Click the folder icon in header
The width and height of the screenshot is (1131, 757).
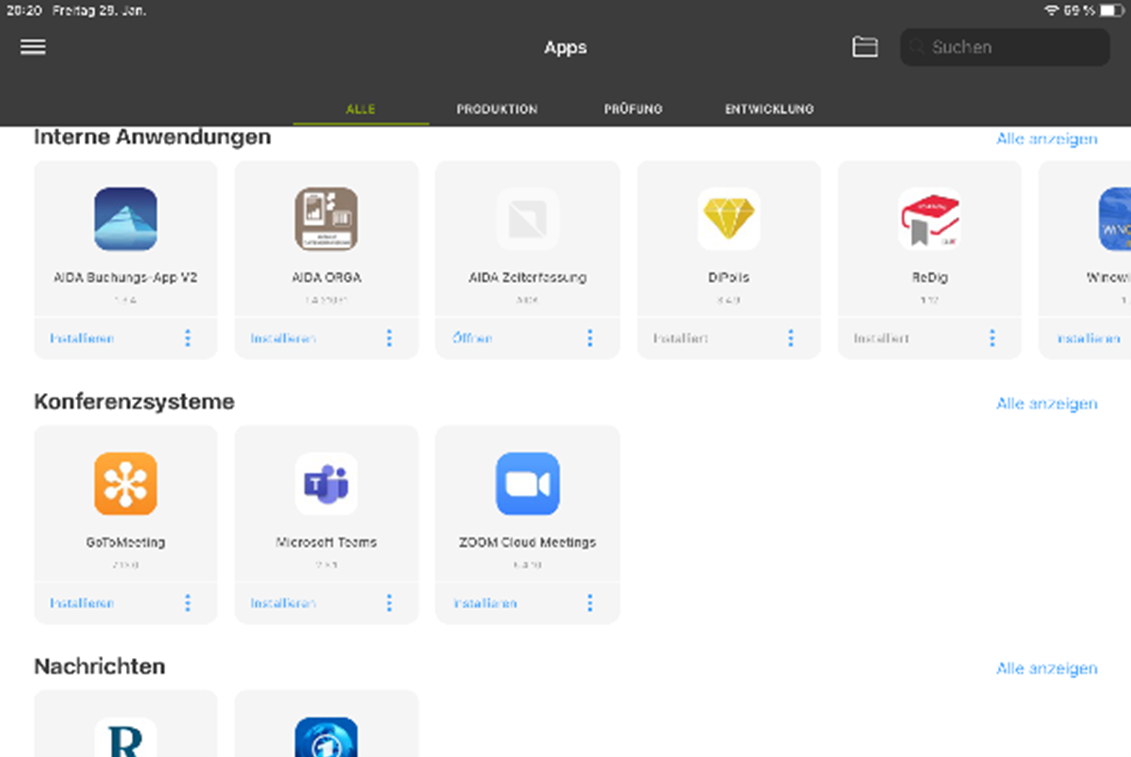pos(865,47)
